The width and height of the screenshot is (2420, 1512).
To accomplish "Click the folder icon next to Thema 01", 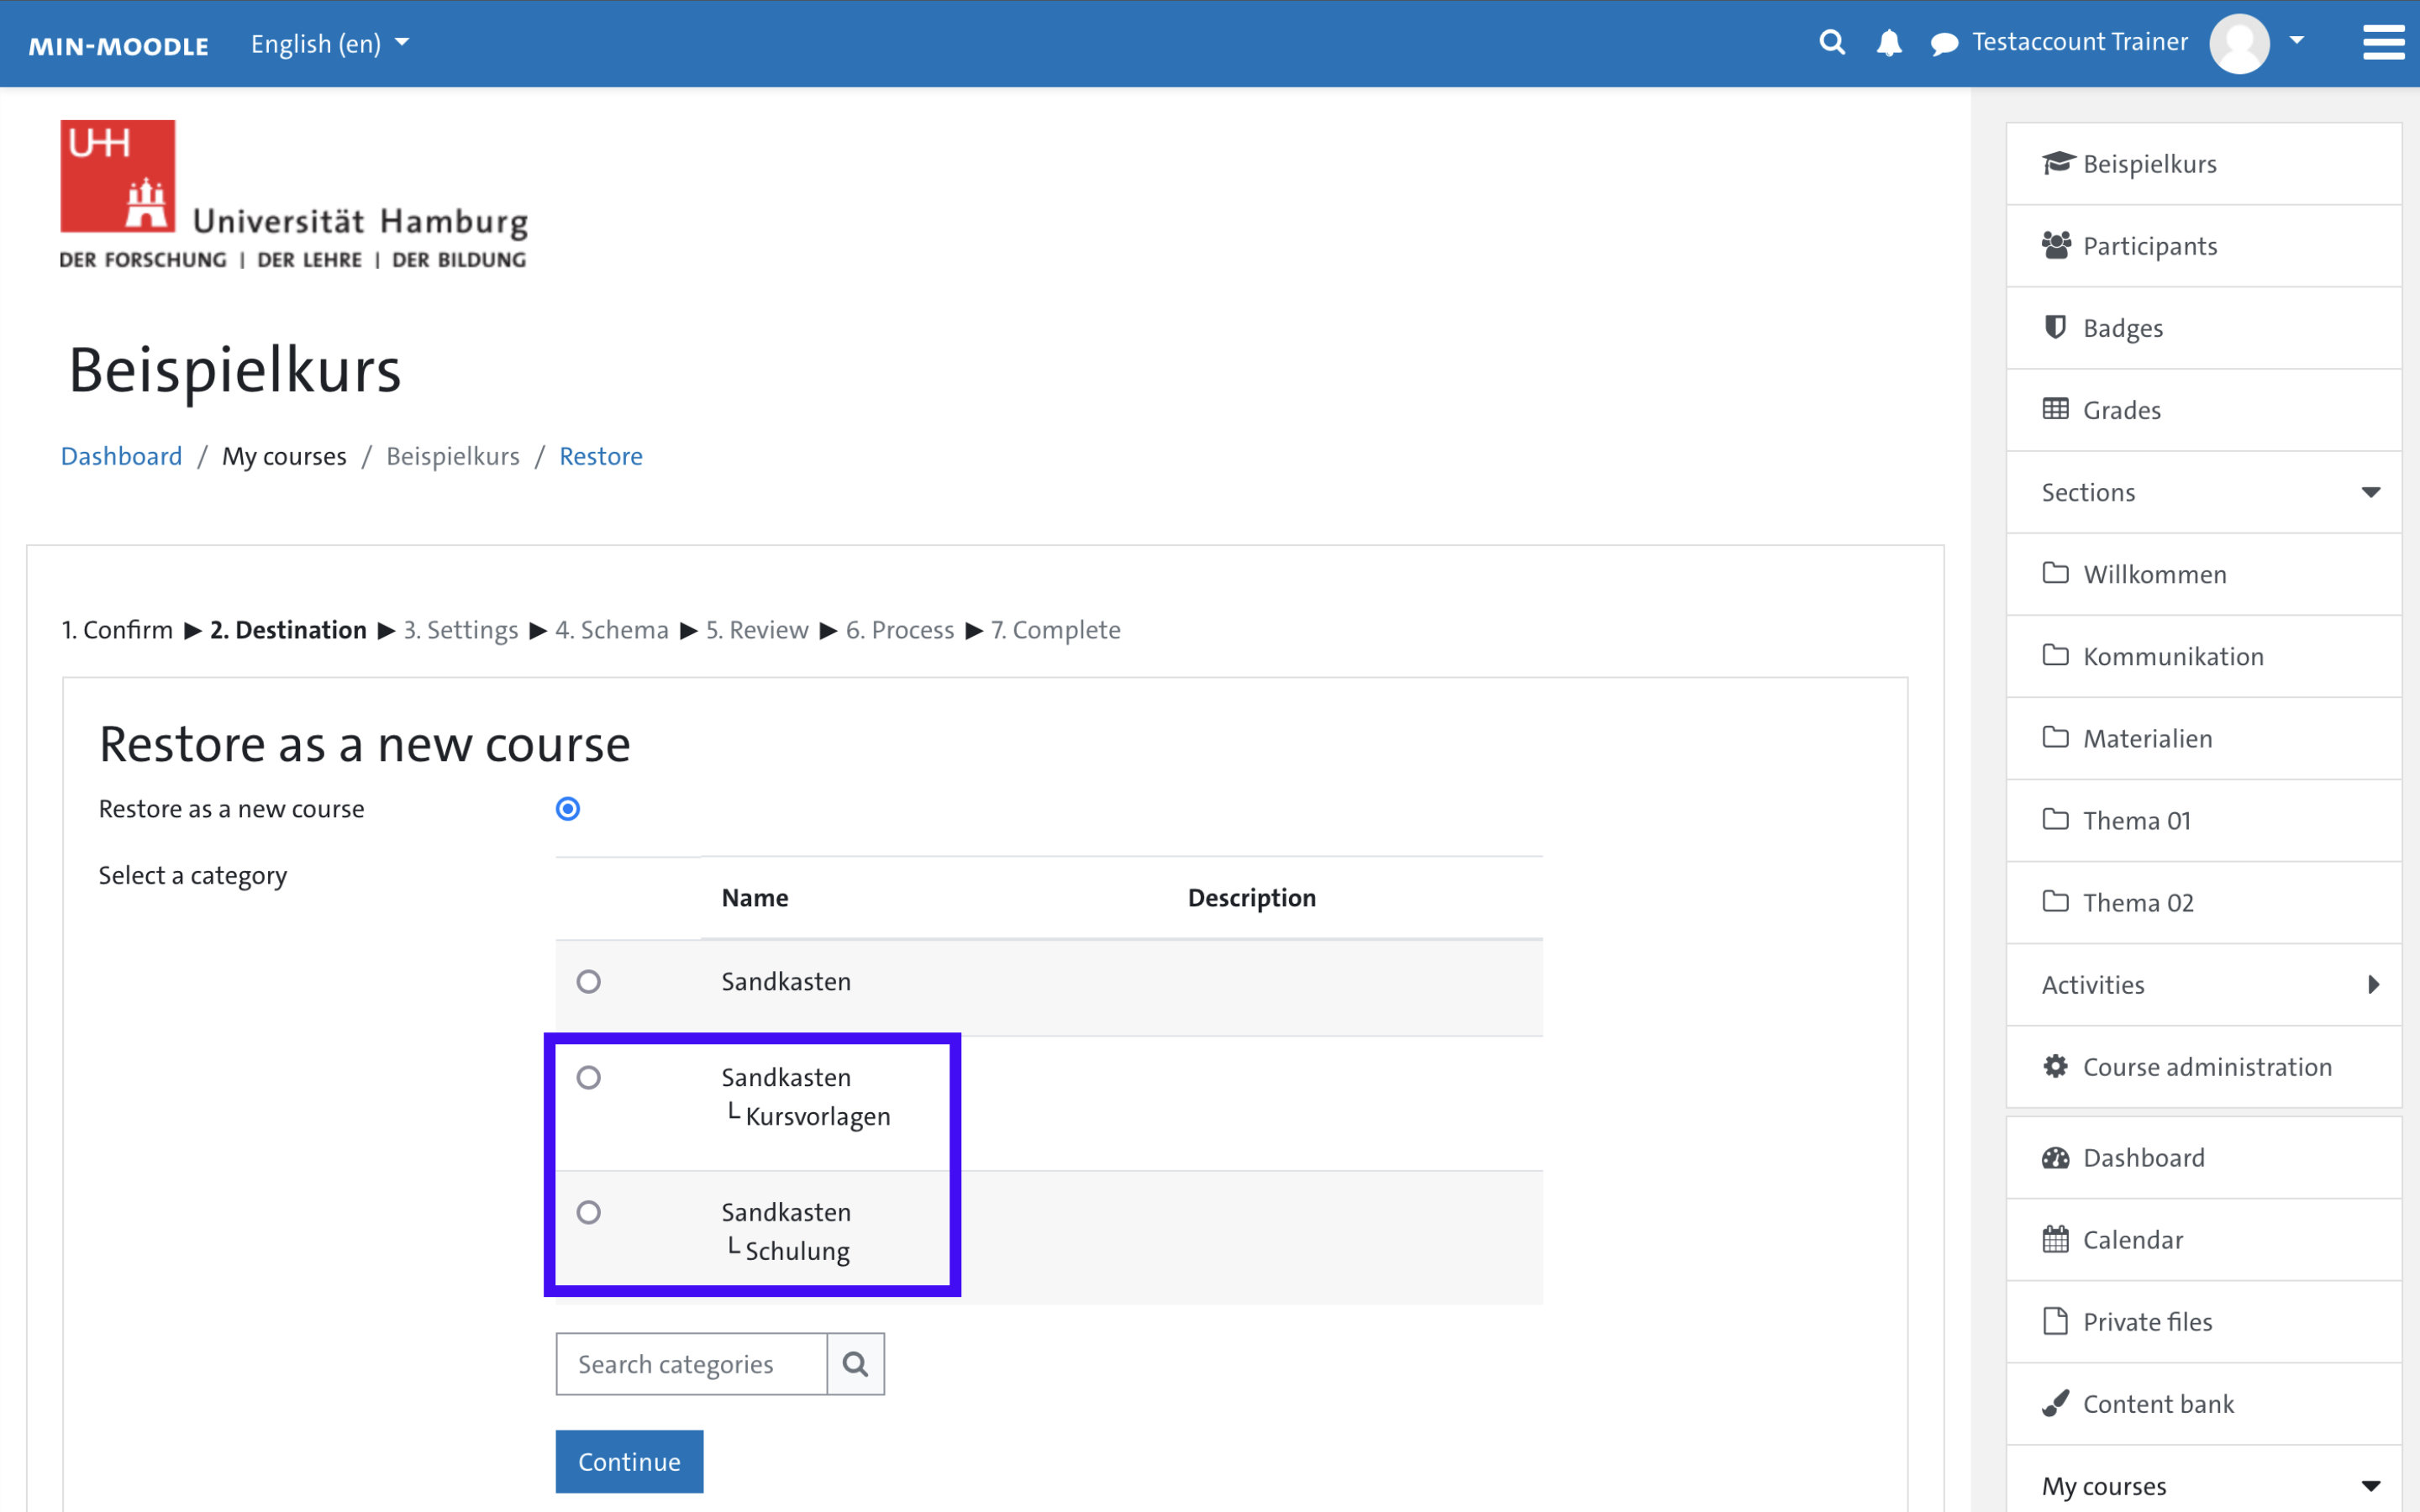I will (2056, 819).
